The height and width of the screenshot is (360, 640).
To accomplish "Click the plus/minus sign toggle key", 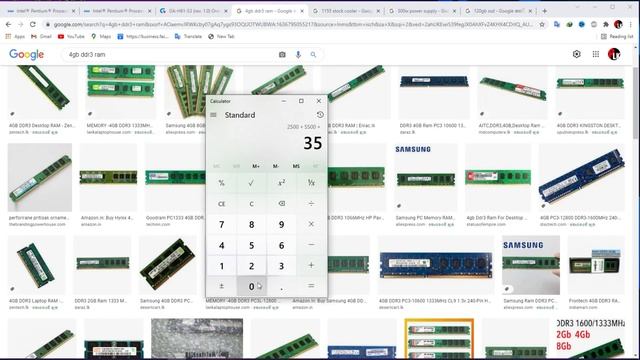I will [x=222, y=286].
